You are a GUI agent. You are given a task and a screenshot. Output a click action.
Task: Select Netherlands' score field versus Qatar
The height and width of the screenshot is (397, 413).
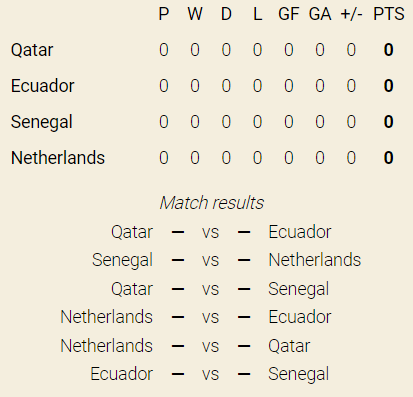[178, 346]
